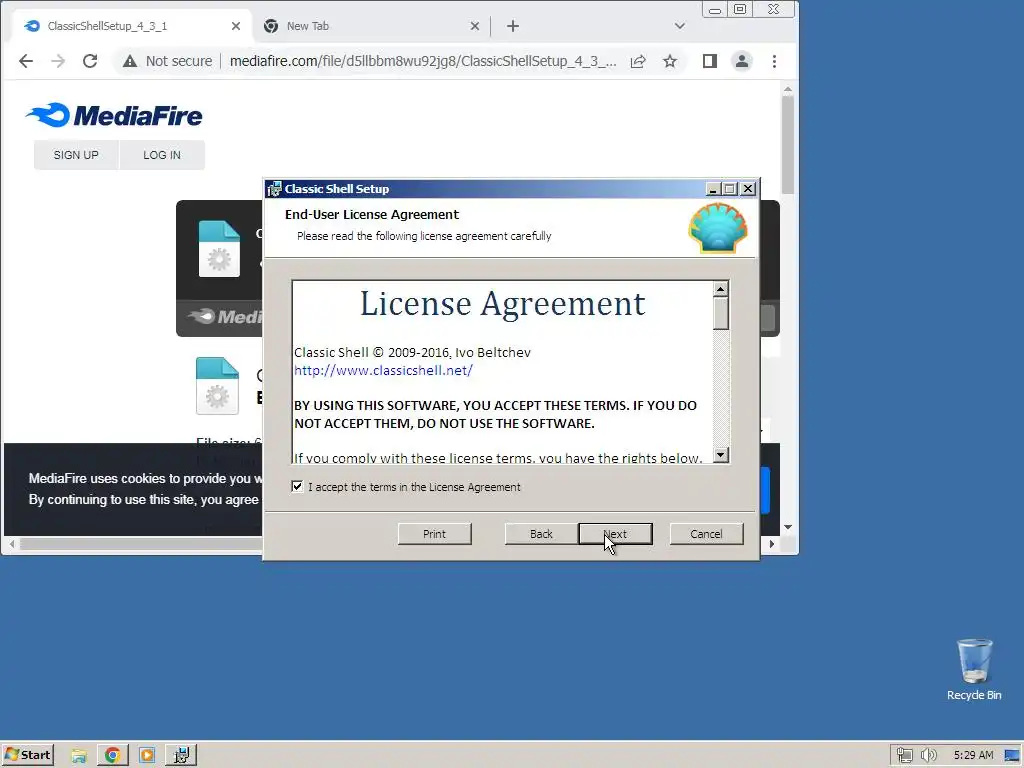The height and width of the screenshot is (768, 1024).
Task: Click the show desktop tray icon
Action: pyautogui.click(x=1012, y=756)
